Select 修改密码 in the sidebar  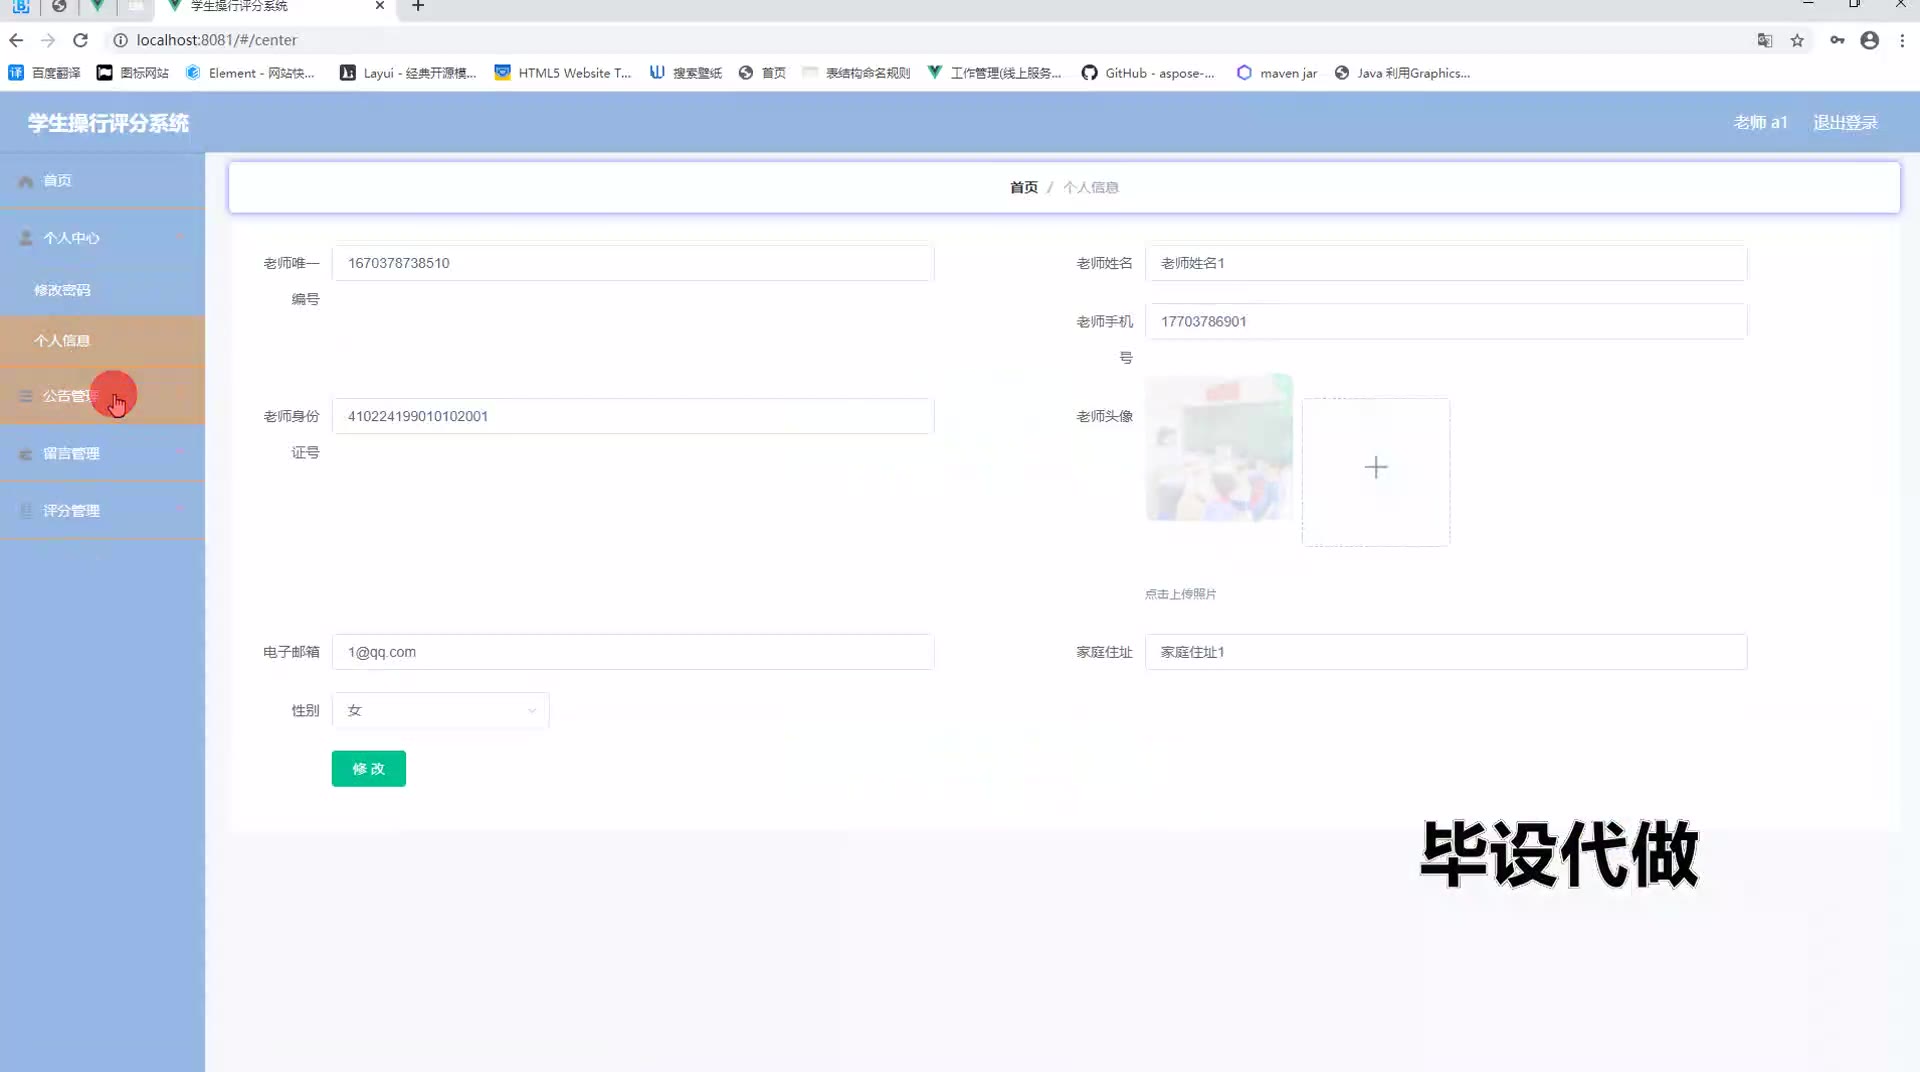pyautogui.click(x=62, y=290)
